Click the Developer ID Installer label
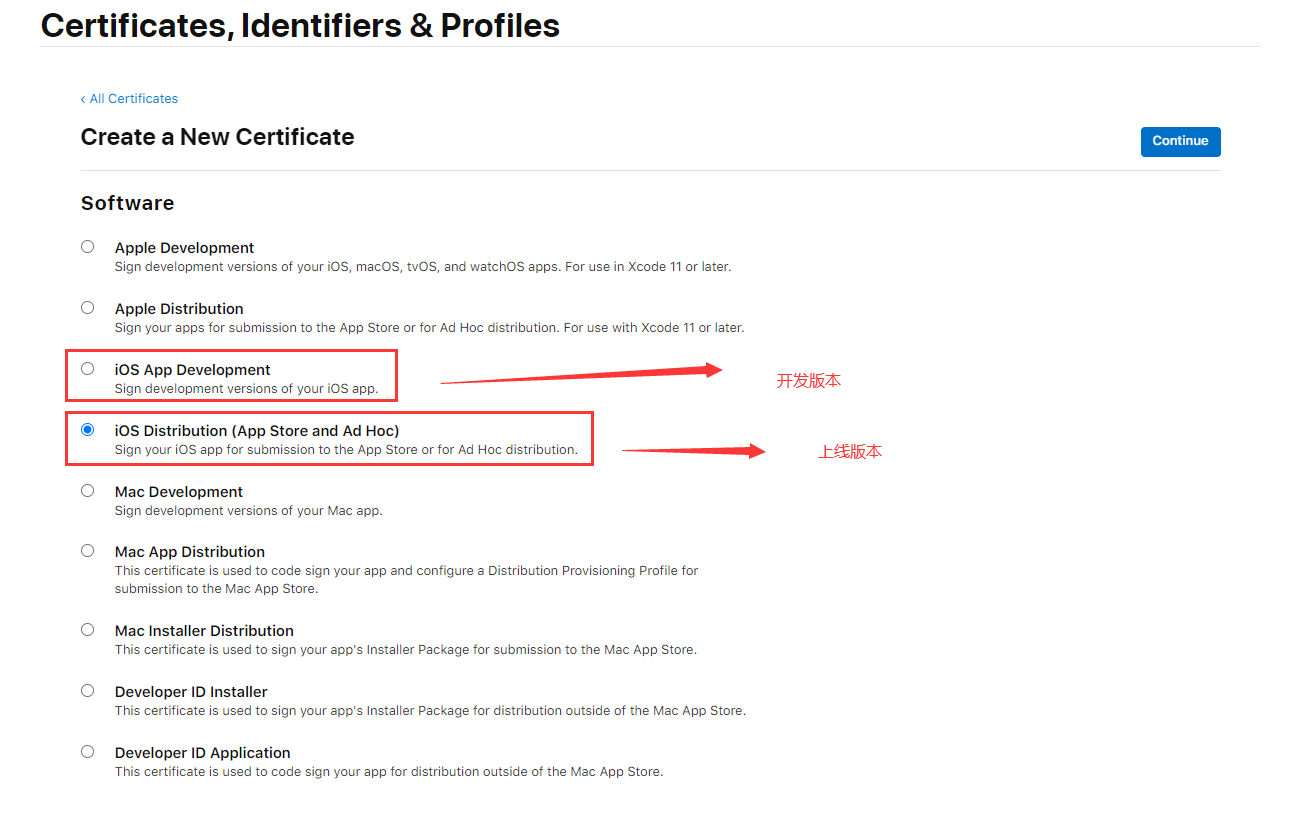1309x820 pixels. (191, 692)
